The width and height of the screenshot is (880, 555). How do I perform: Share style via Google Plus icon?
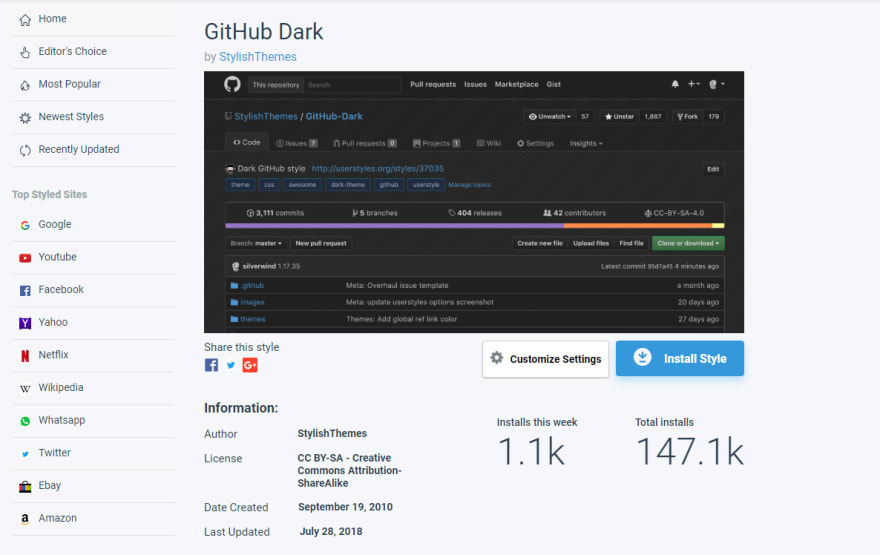250,365
